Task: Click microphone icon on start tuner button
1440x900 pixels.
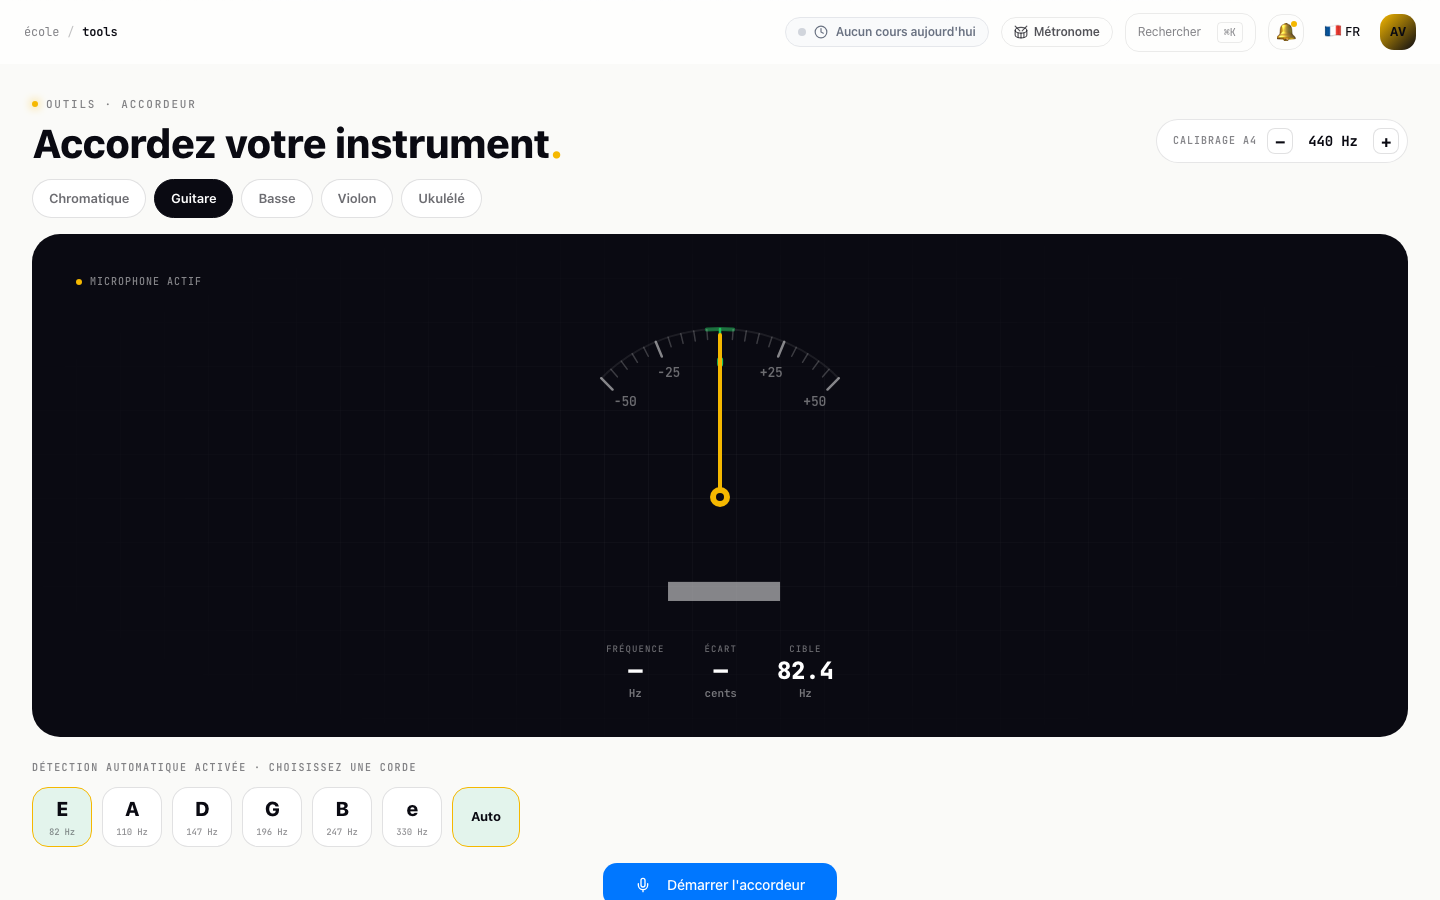Action: pos(643,885)
